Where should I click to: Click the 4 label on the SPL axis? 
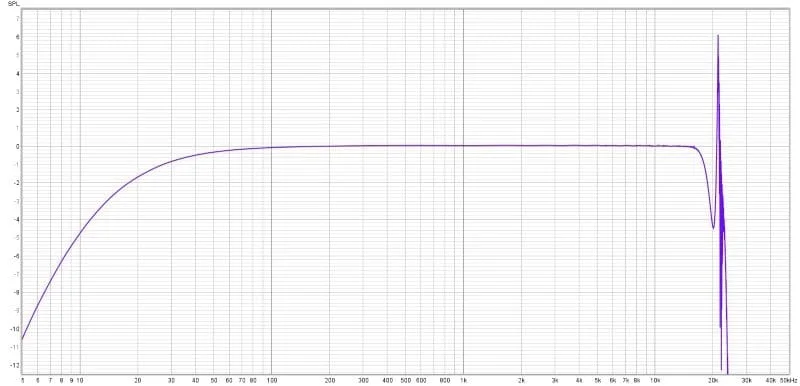coord(17,73)
